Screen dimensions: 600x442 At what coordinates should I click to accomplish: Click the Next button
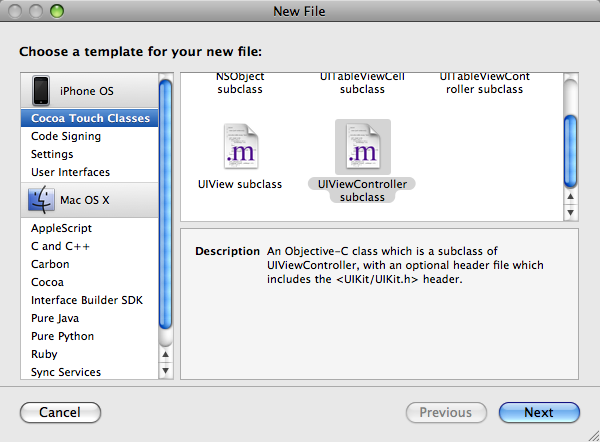pos(539,412)
